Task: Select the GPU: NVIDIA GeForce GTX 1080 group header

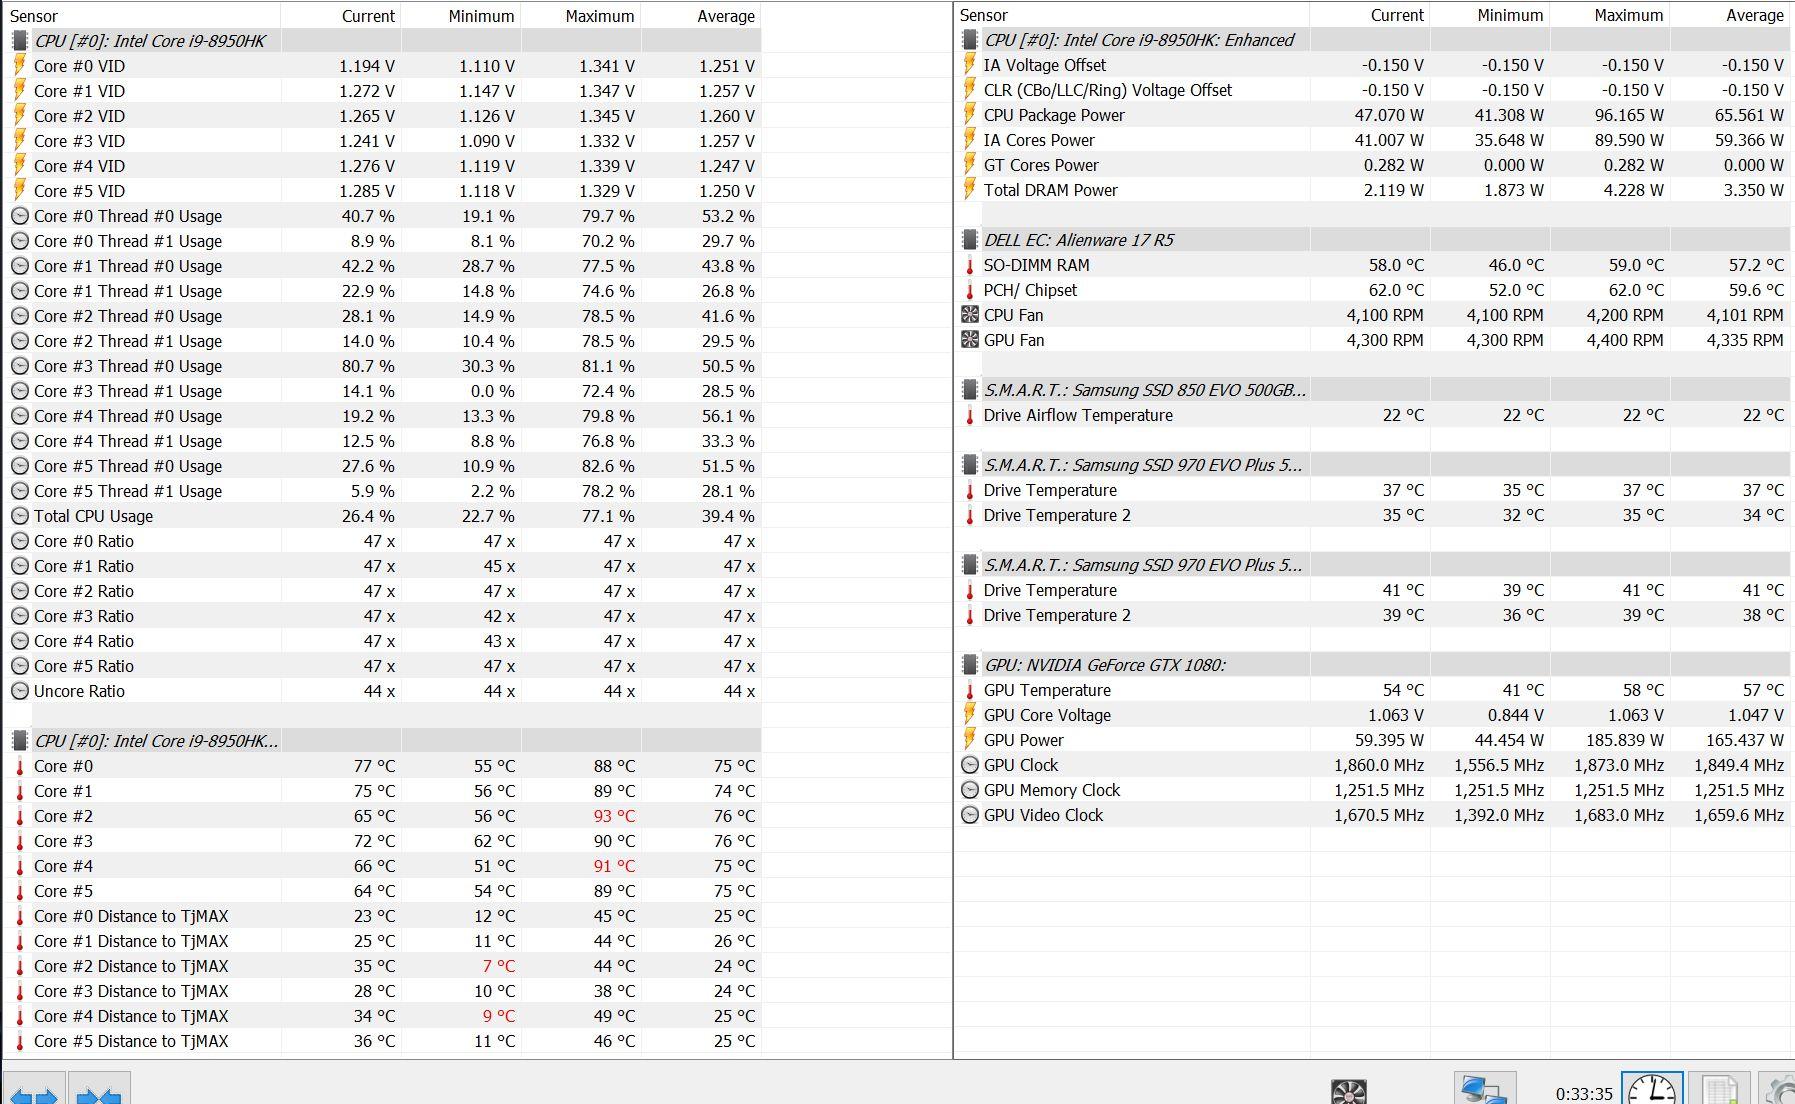Action: click(1373, 665)
